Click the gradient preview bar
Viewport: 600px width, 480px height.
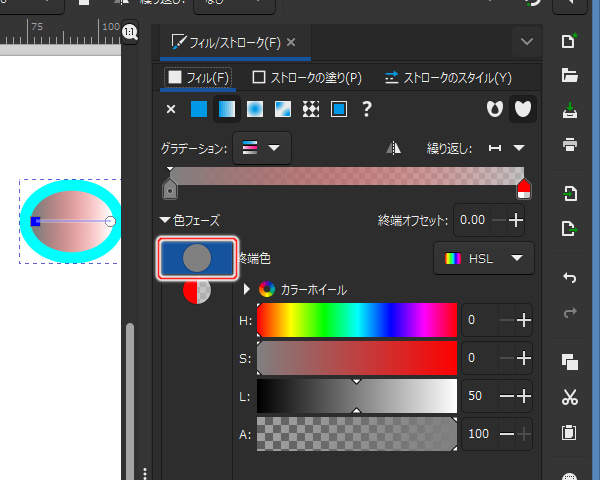click(347, 176)
